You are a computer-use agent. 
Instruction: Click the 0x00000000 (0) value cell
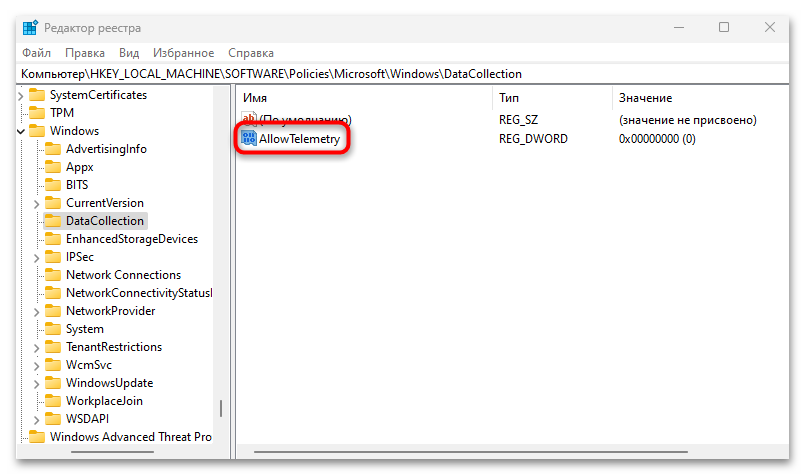[x=657, y=139]
